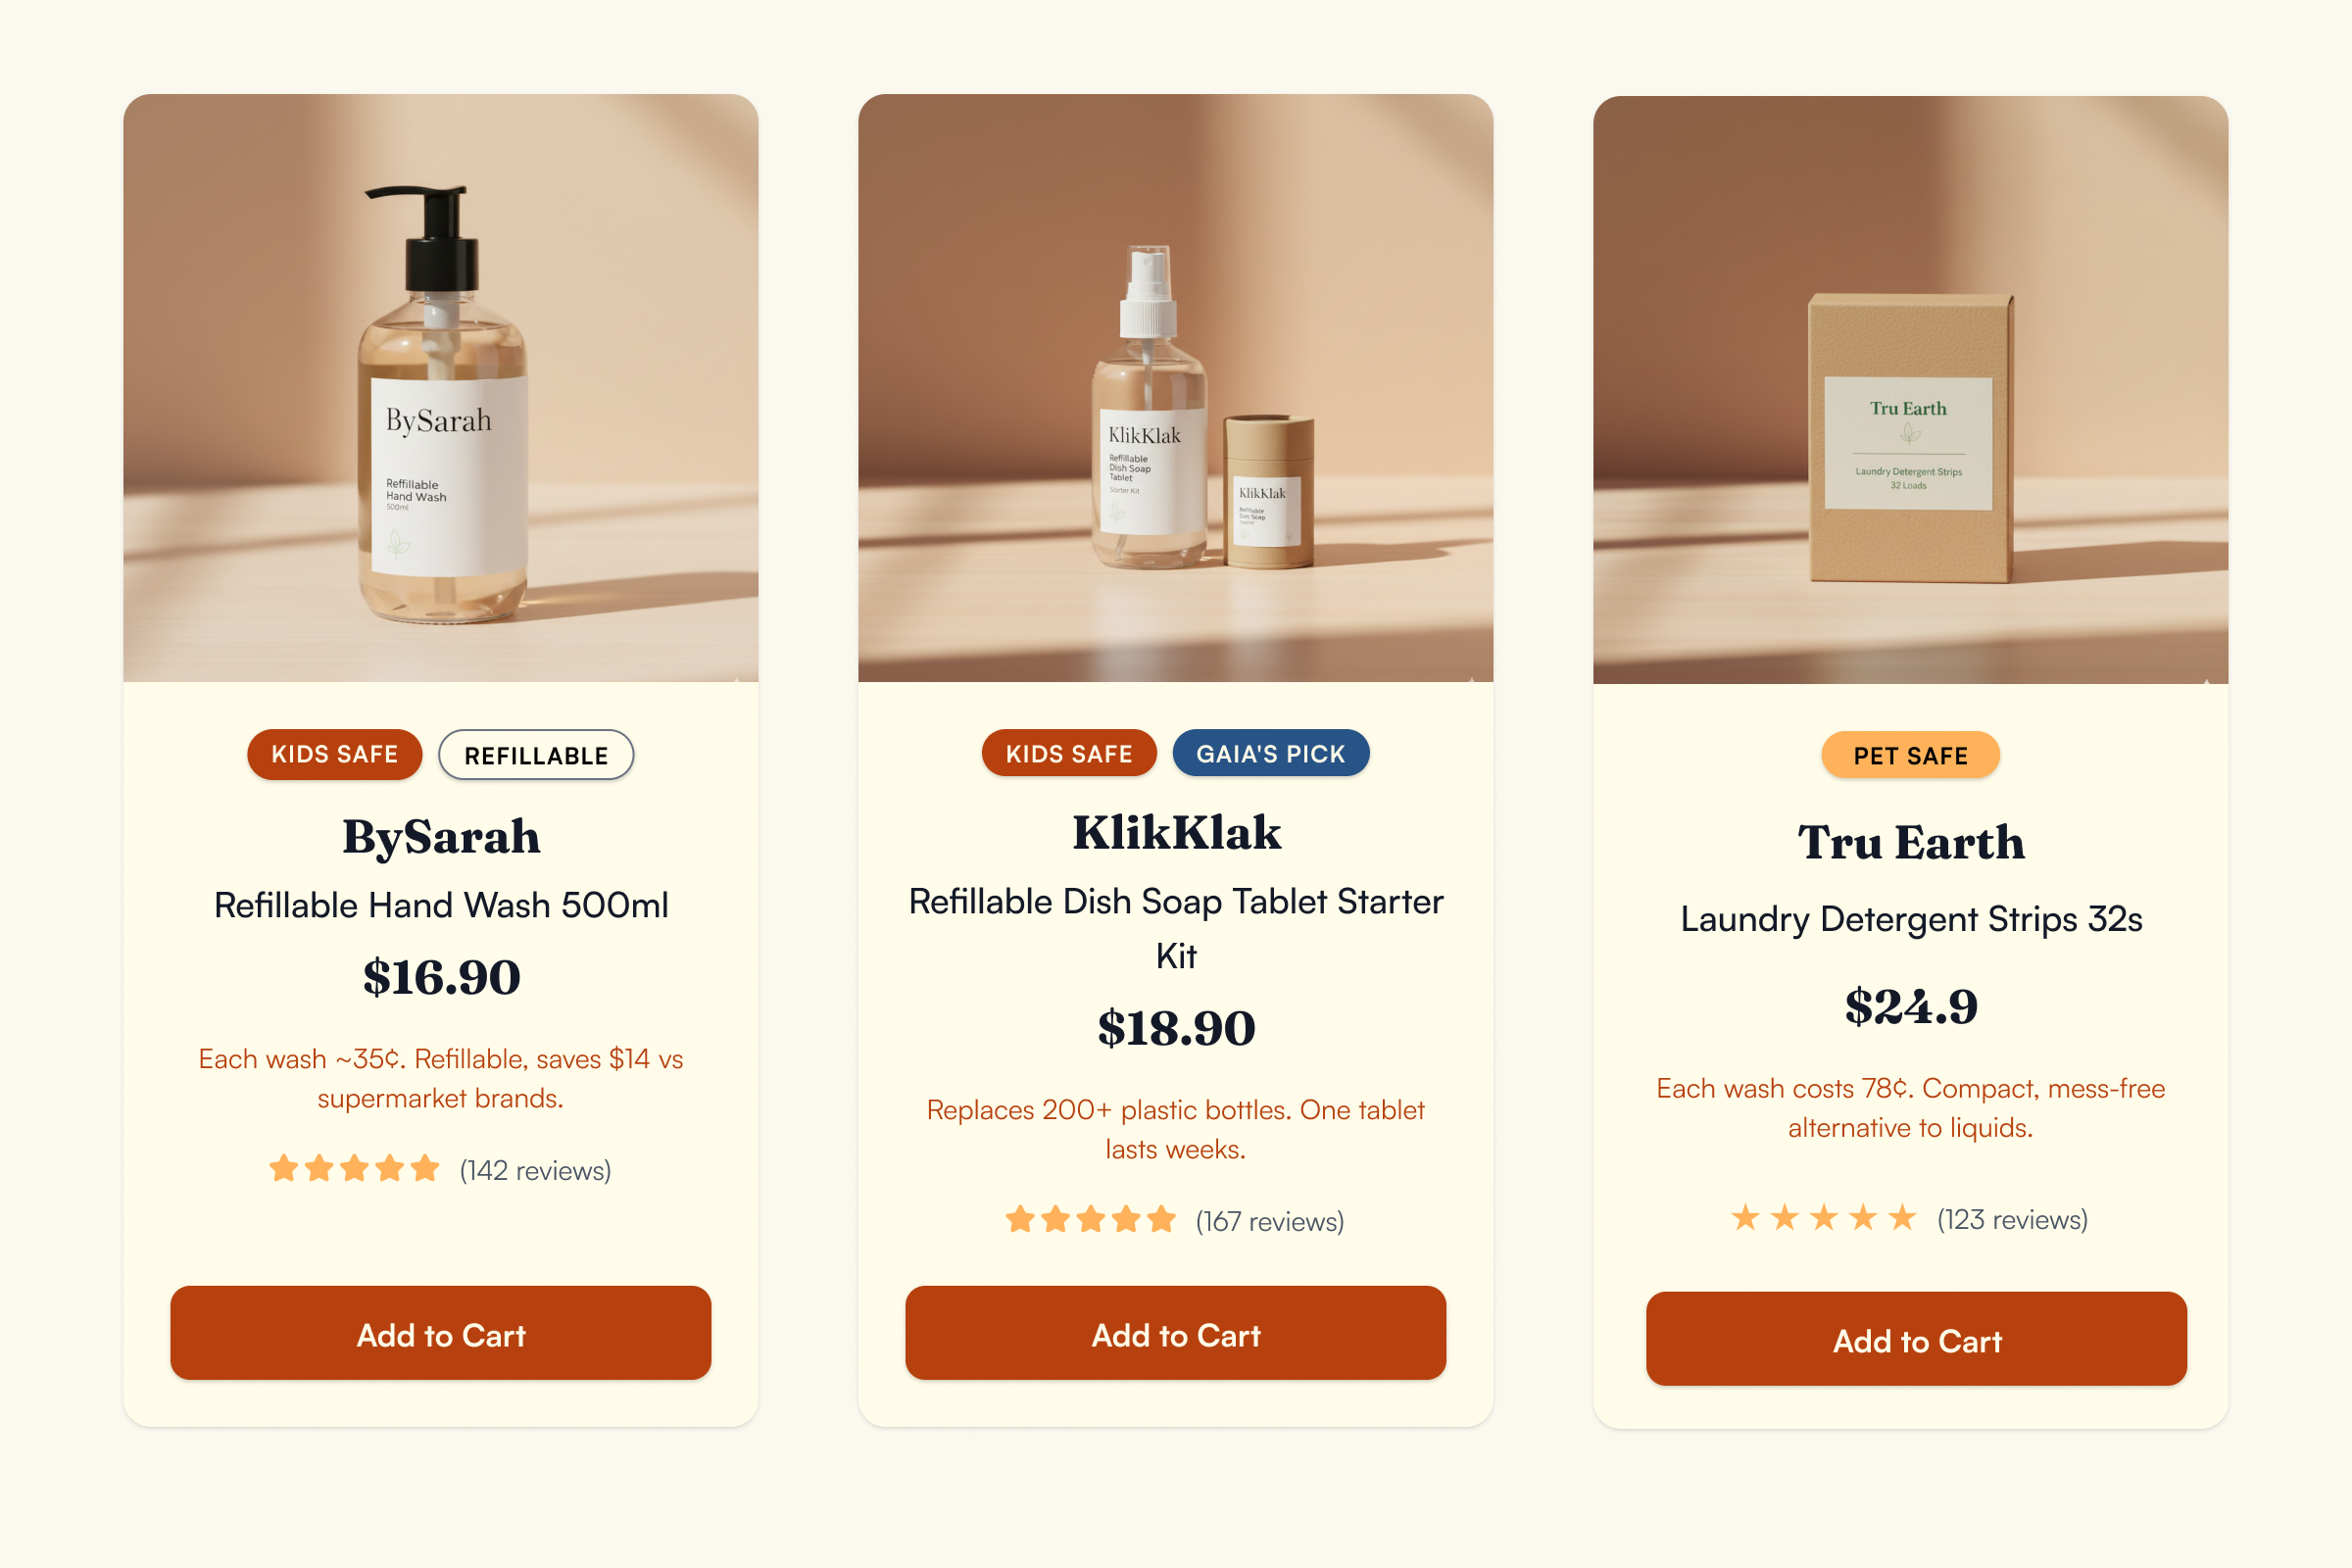
Task: Add Tru Earth detergent strips to cart
Action: click(1916, 1339)
